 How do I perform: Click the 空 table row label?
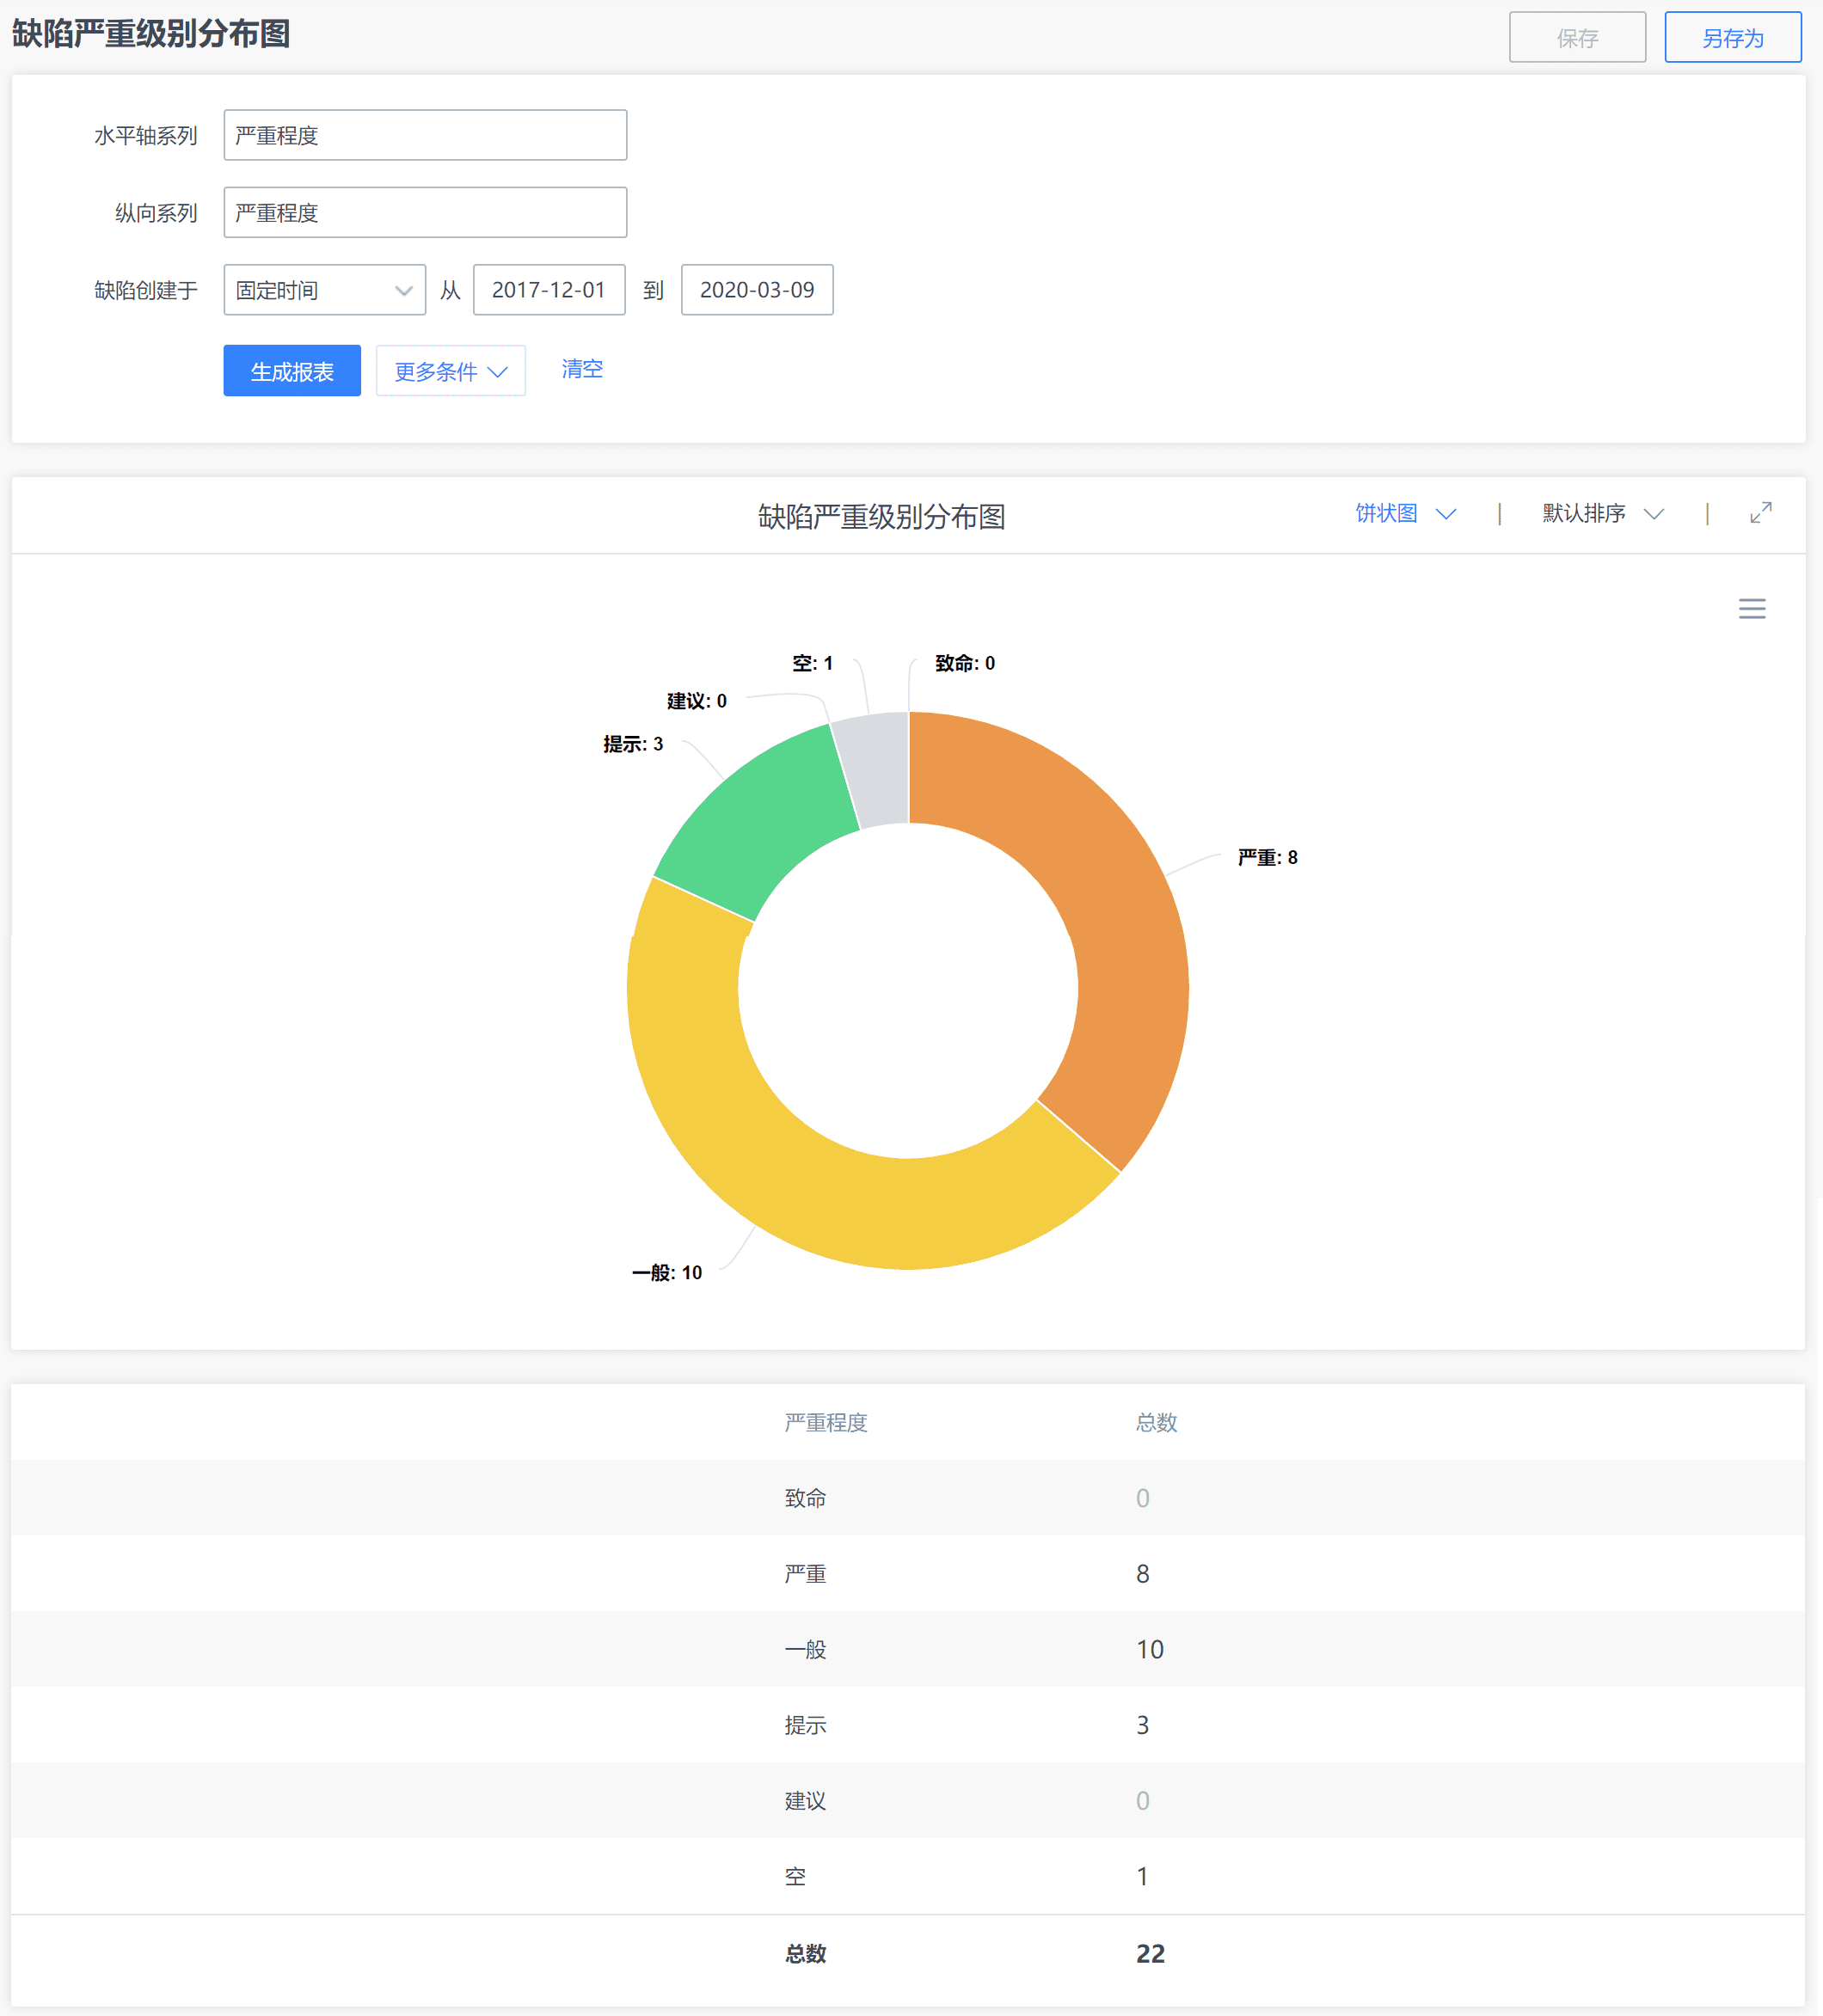point(795,1876)
